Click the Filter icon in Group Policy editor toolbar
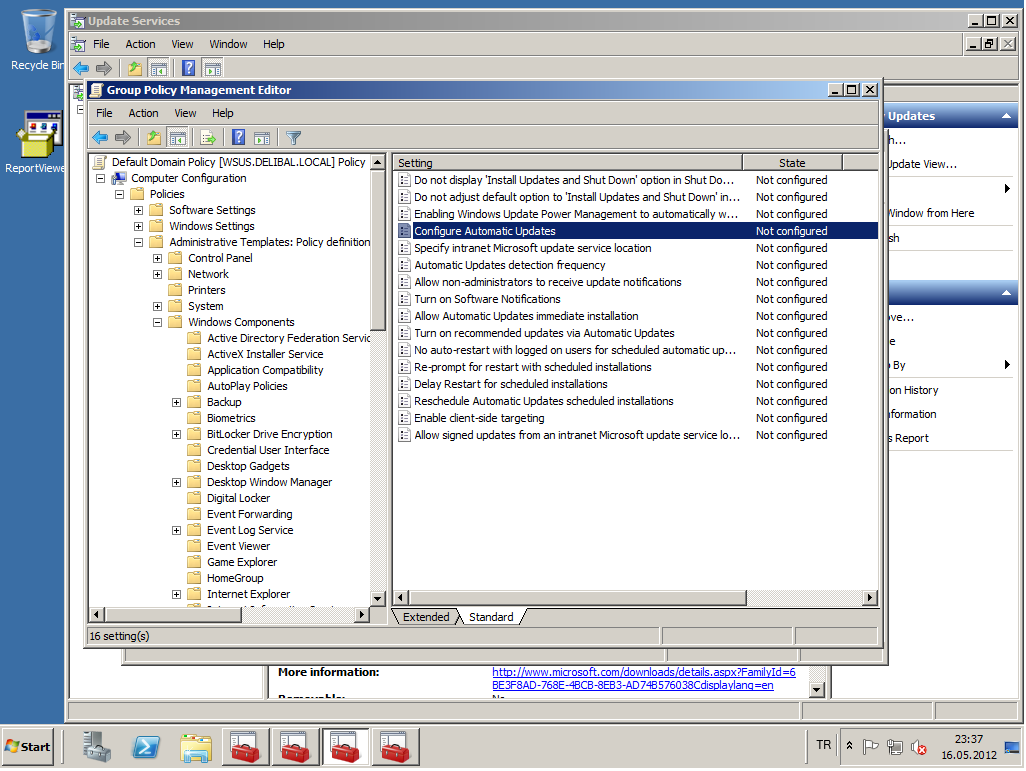 click(293, 138)
